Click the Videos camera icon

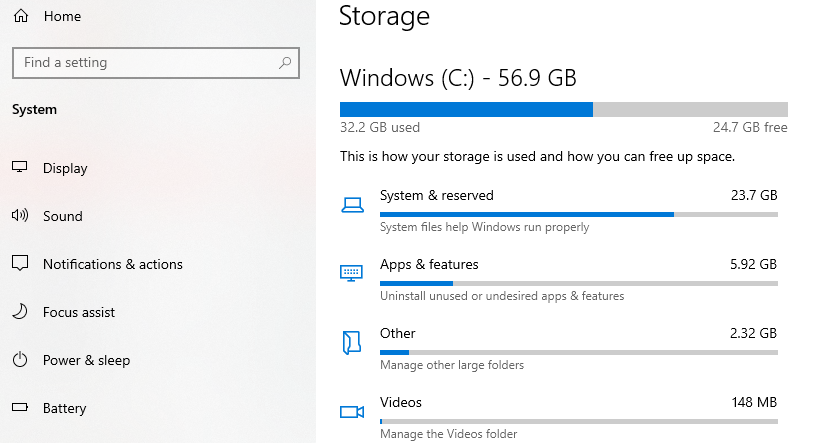click(352, 412)
